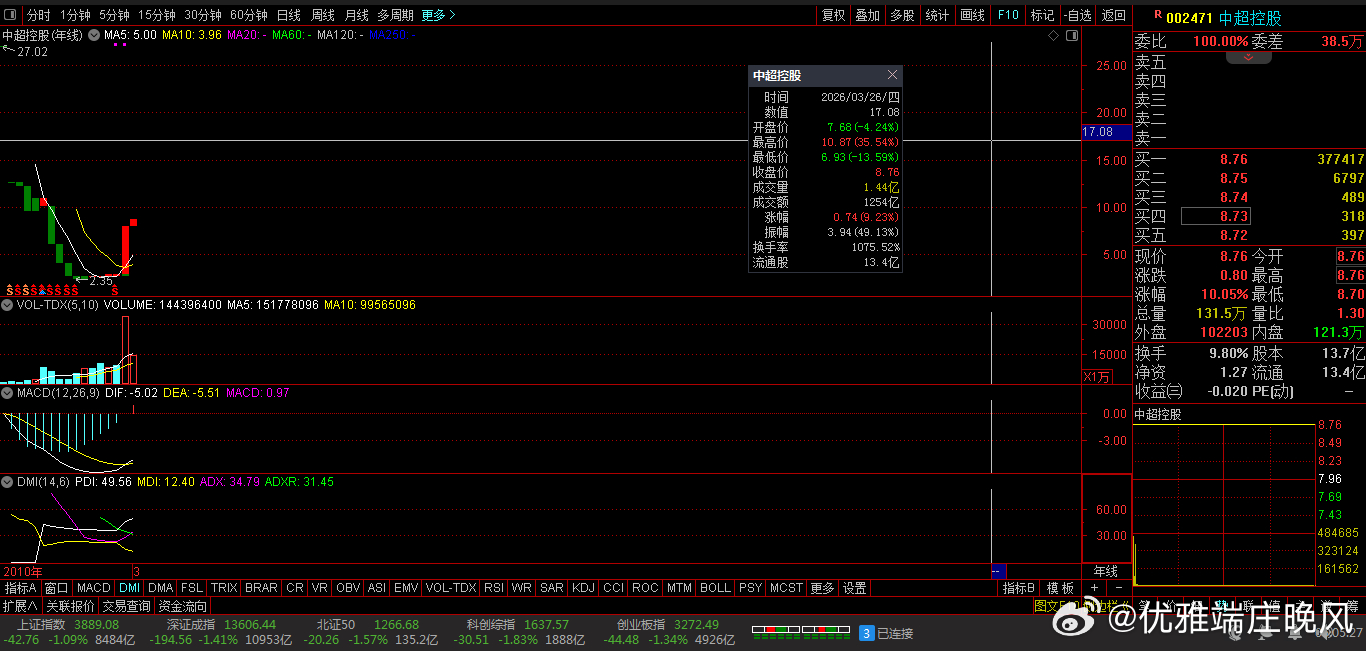Select the 指标B tab
Screen dimensions: 1366x651
pos(1020,588)
